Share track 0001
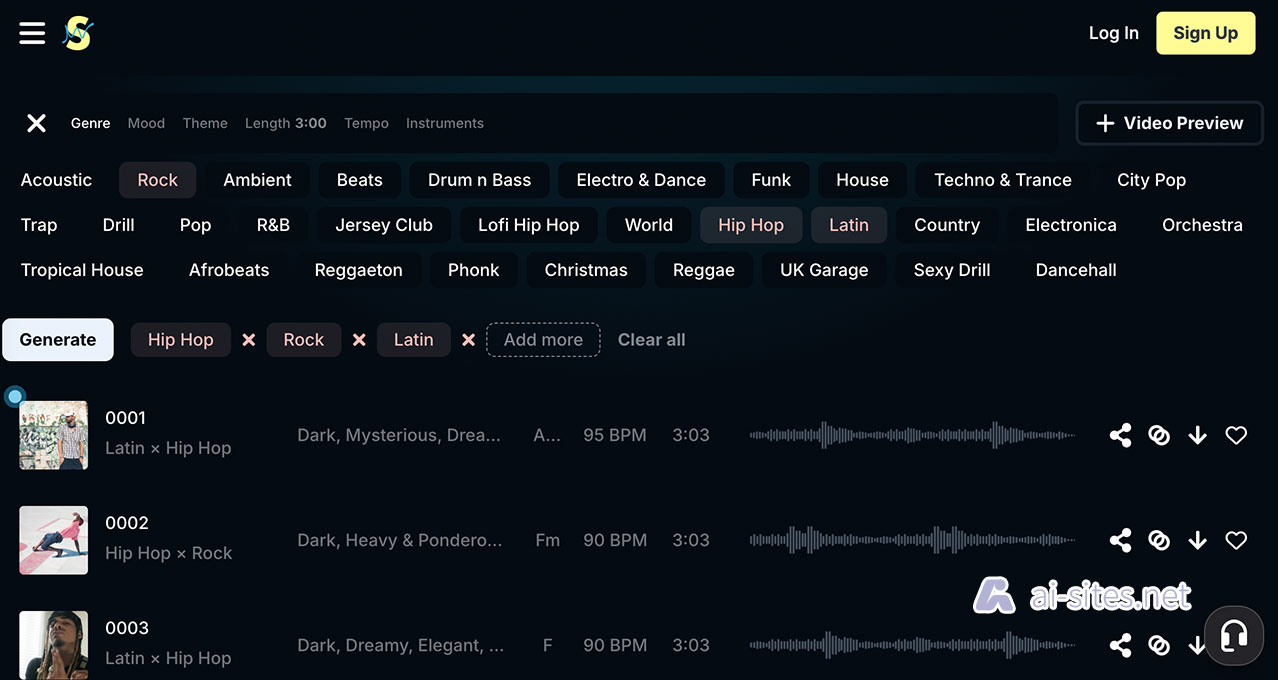 [x=1120, y=435]
